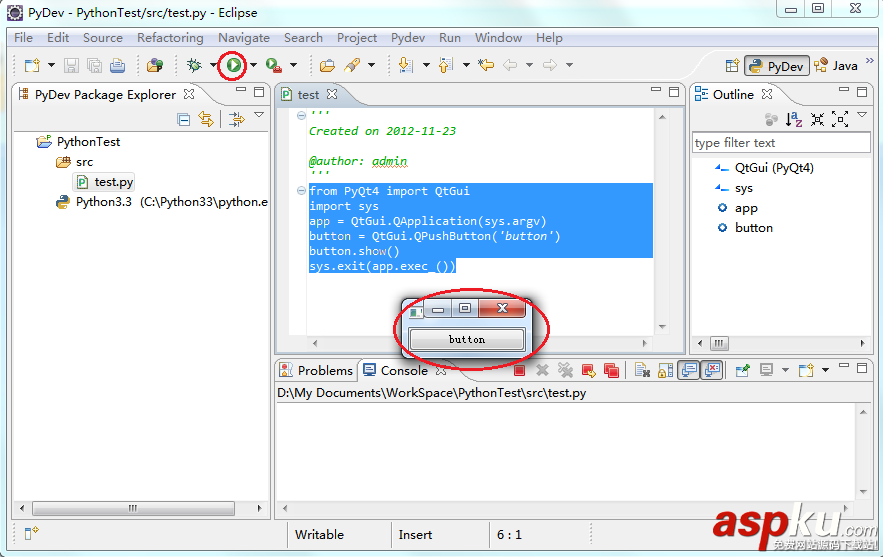Open the New wizard dropdown arrow
Image resolution: width=883 pixels, height=557 pixels.
coord(51,65)
